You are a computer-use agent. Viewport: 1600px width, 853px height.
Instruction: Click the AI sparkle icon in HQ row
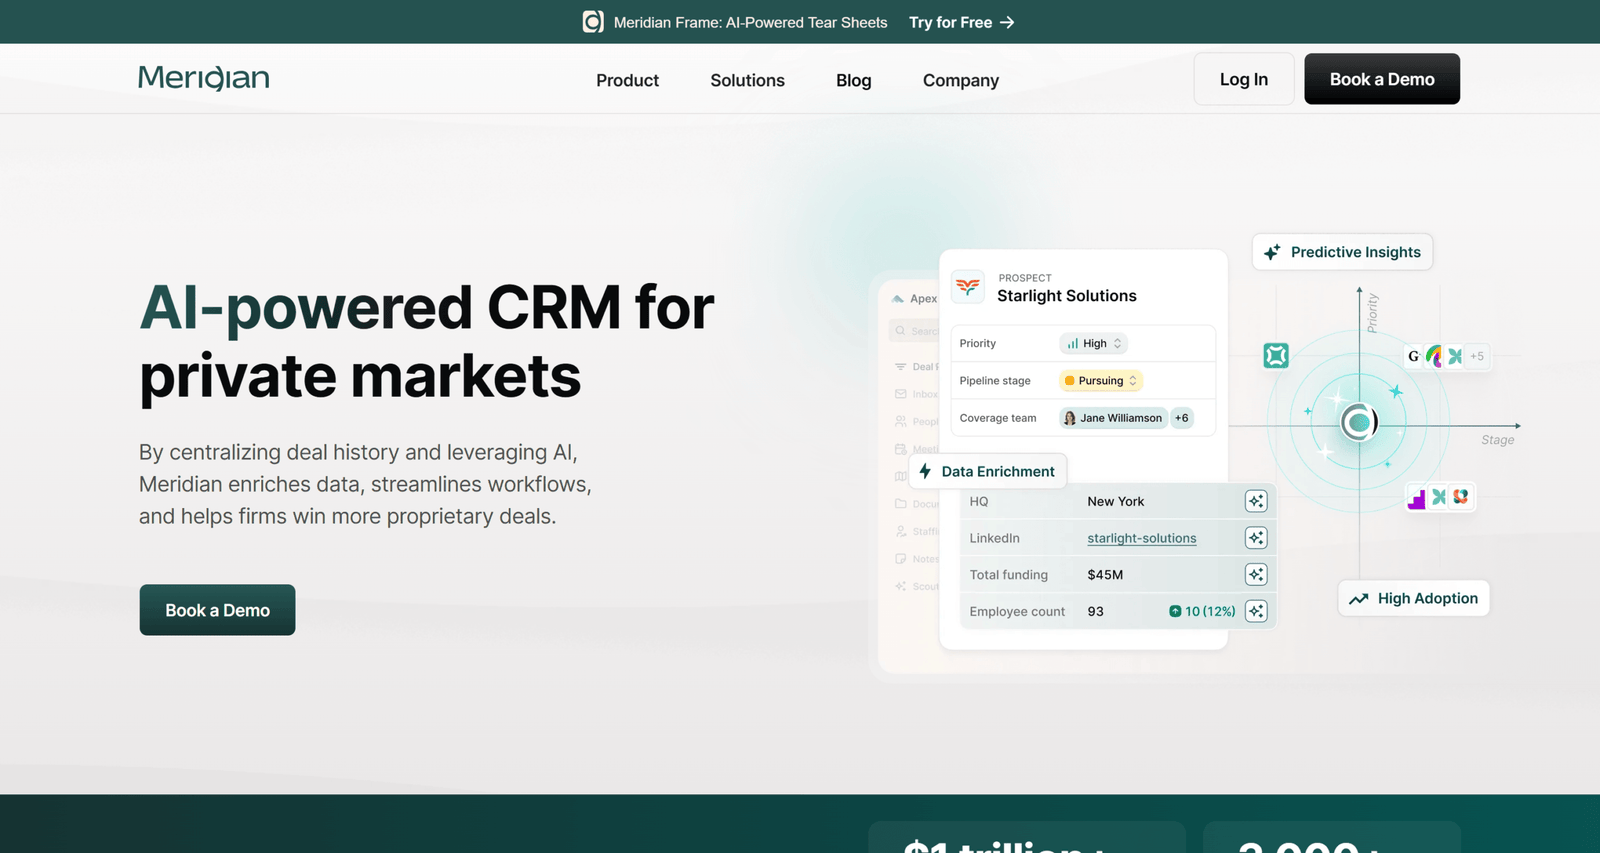(x=1256, y=501)
